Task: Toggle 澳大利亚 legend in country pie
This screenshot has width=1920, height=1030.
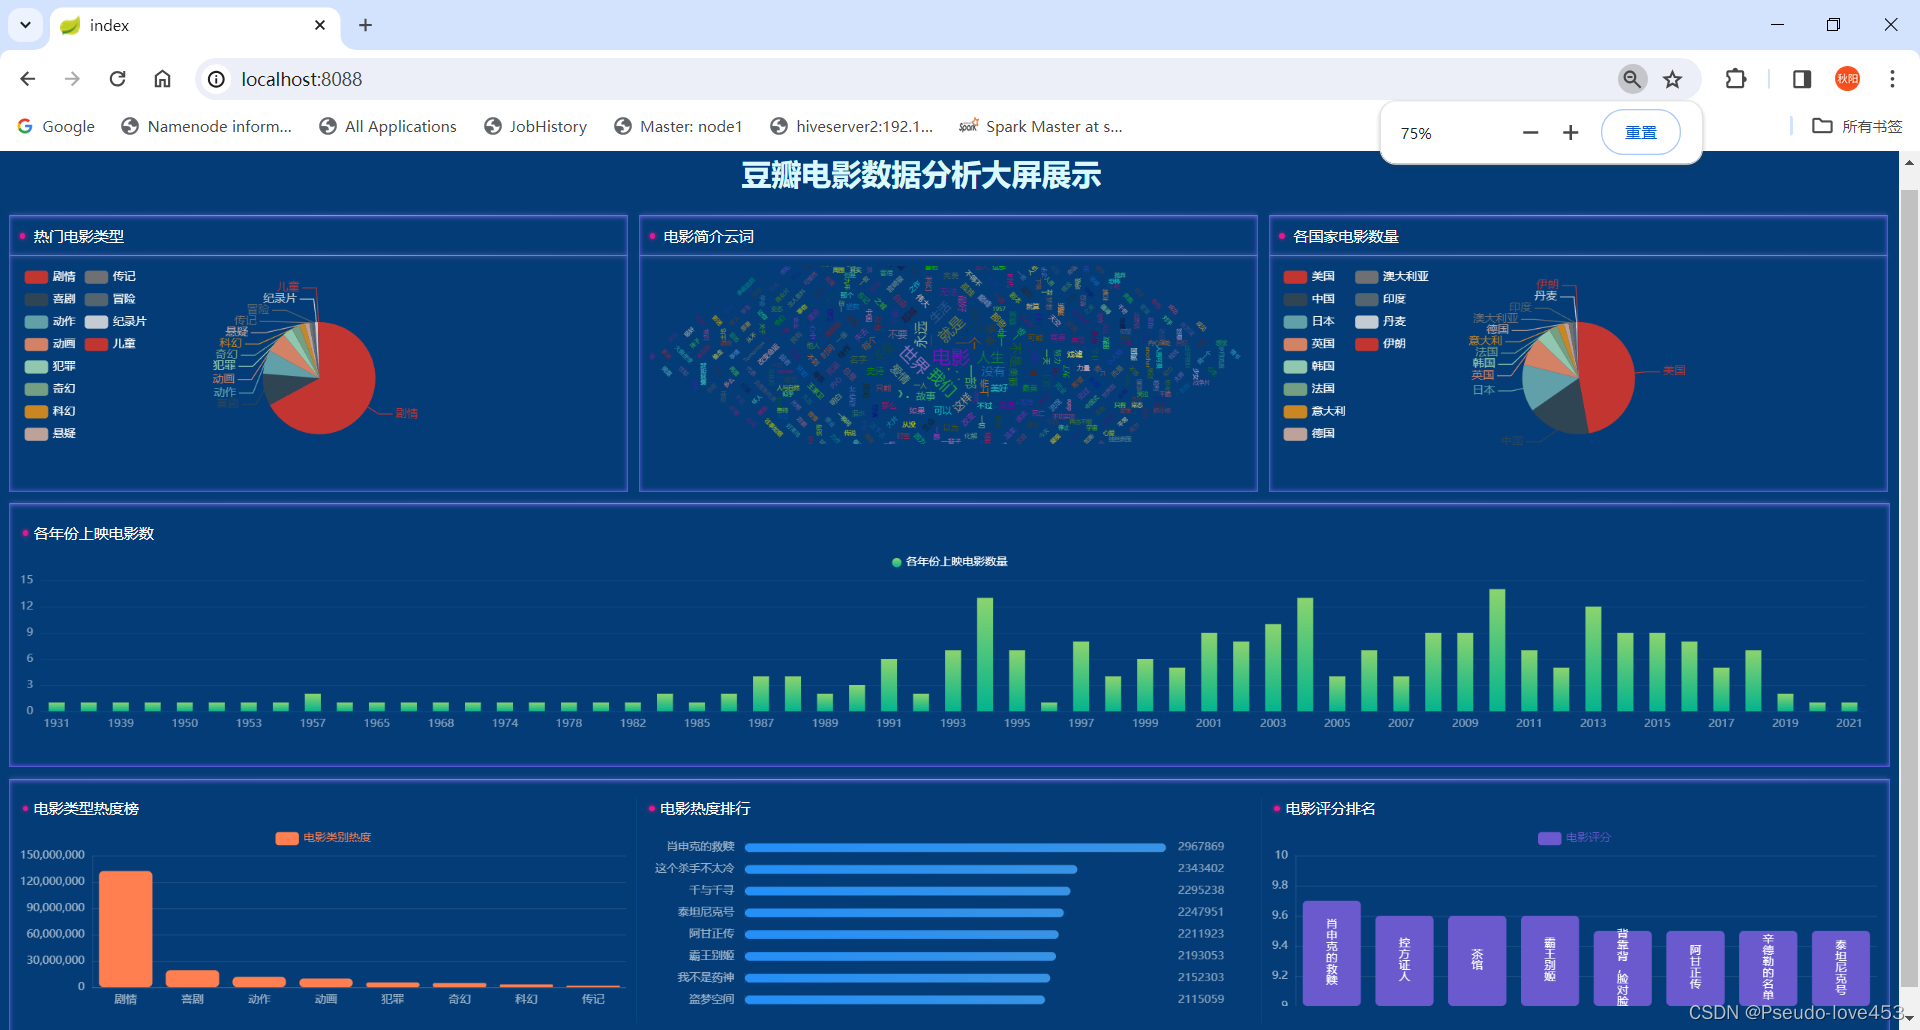Action: click(1392, 277)
